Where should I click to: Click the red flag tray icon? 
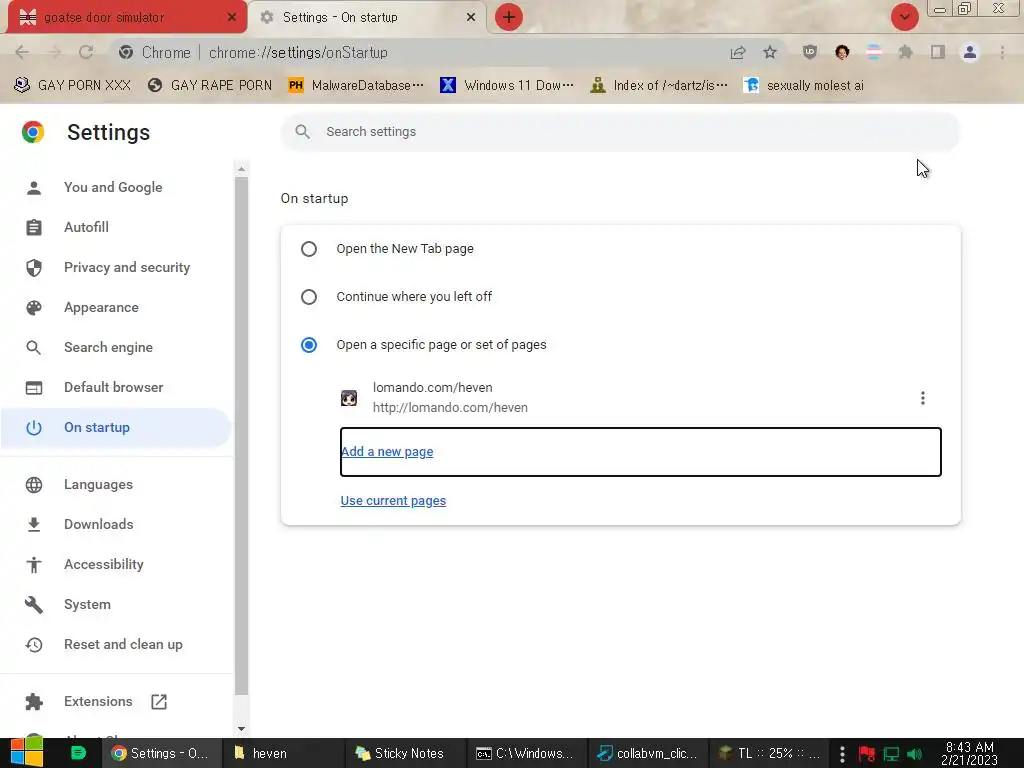[867, 754]
